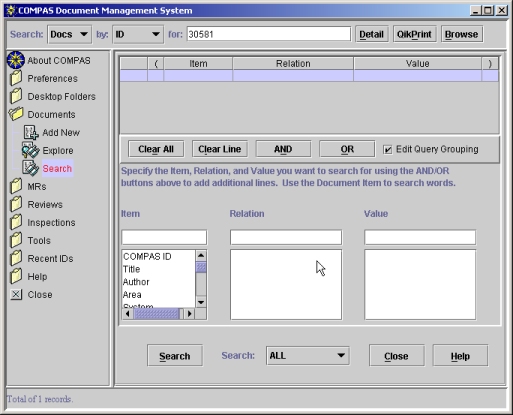Click the Value column header in query table
Image resolution: width=513 pixels, height=415 pixels.
pyautogui.click(x=417, y=64)
